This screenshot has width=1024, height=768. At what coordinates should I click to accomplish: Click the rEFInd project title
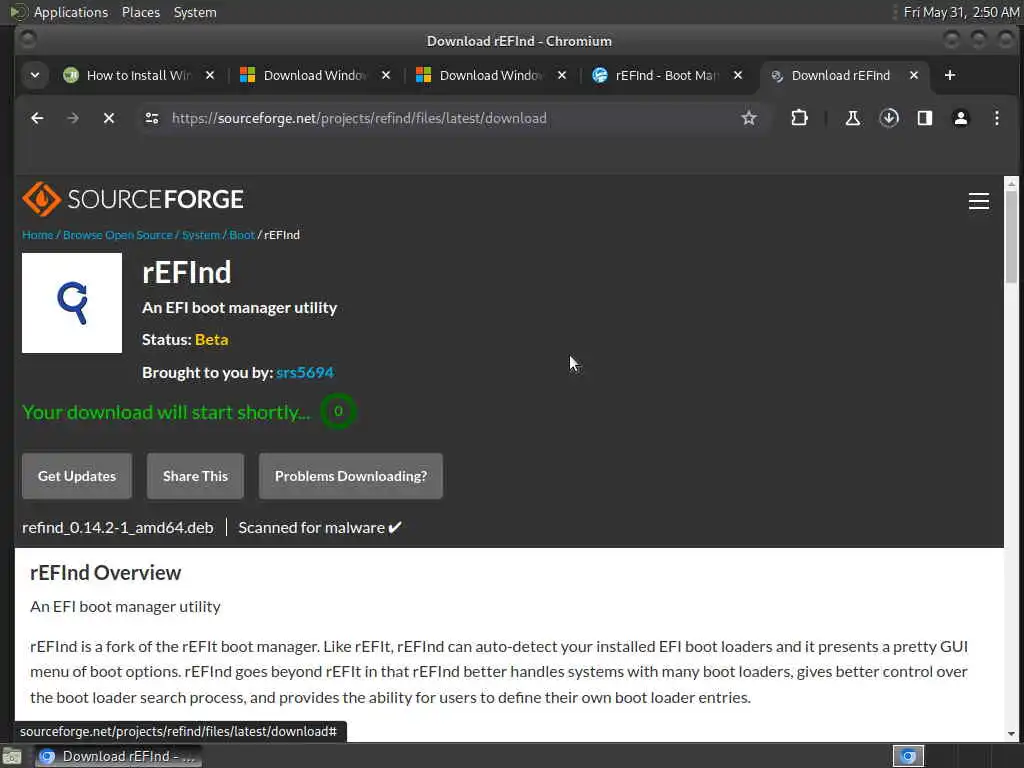[x=187, y=272]
